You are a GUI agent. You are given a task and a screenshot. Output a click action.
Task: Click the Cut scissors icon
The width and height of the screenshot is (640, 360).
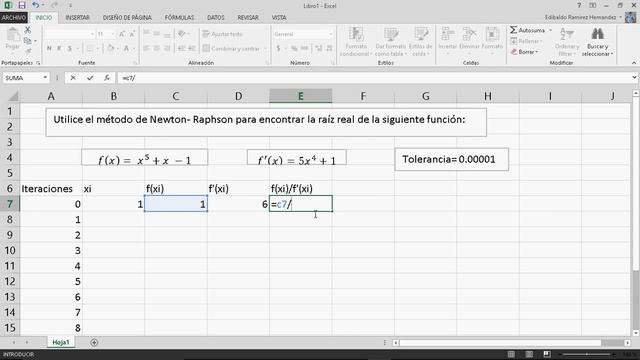click(27, 30)
